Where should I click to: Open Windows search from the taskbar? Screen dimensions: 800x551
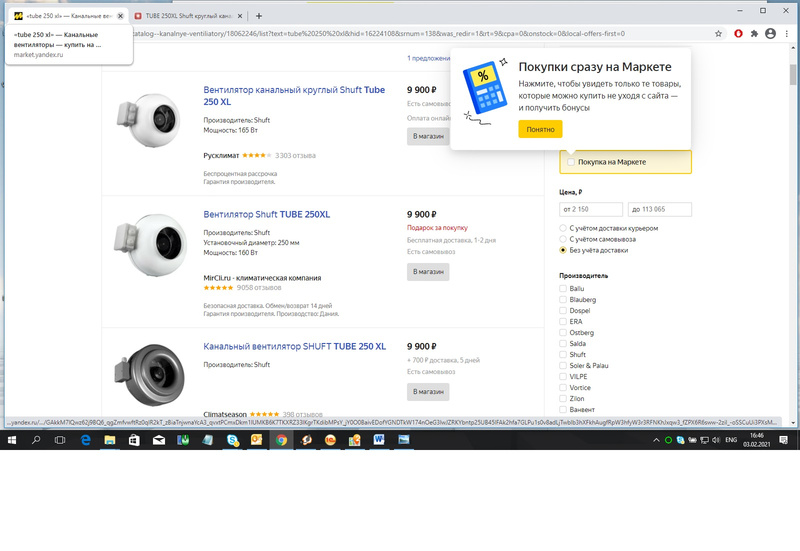(36, 440)
